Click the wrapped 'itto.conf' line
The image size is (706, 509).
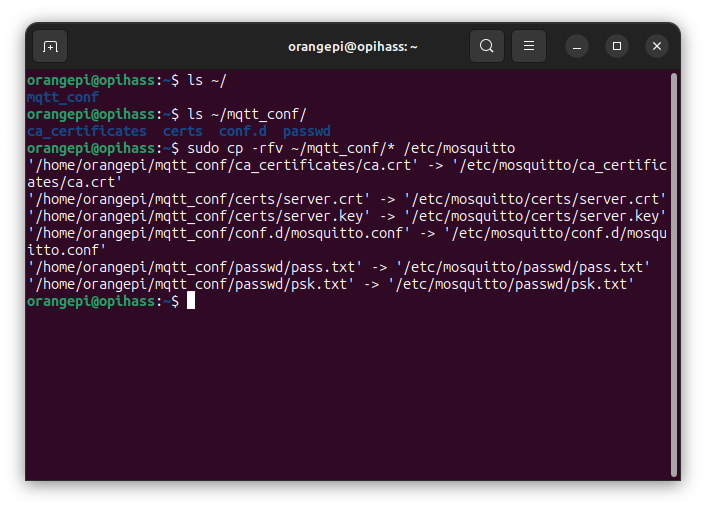pyautogui.click(x=67, y=250)
